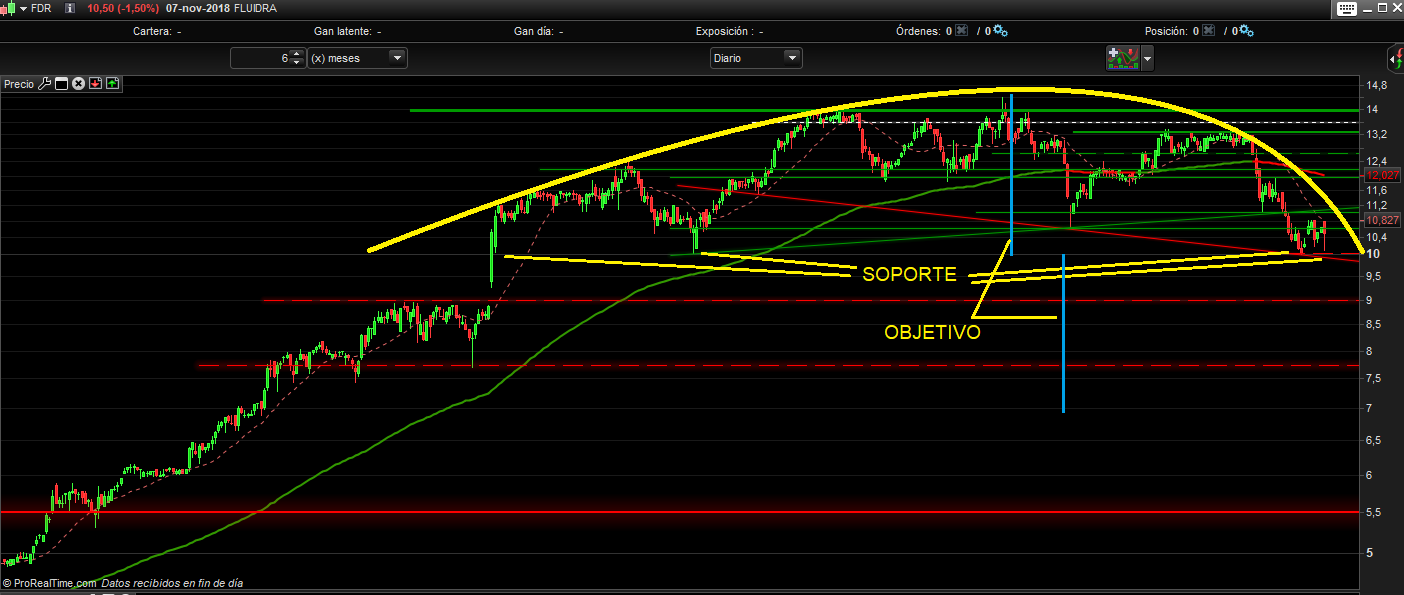Expand the indicator button dropdown arrow
Viewport: 1404px width, 595px height.
tap(1147, 59)
